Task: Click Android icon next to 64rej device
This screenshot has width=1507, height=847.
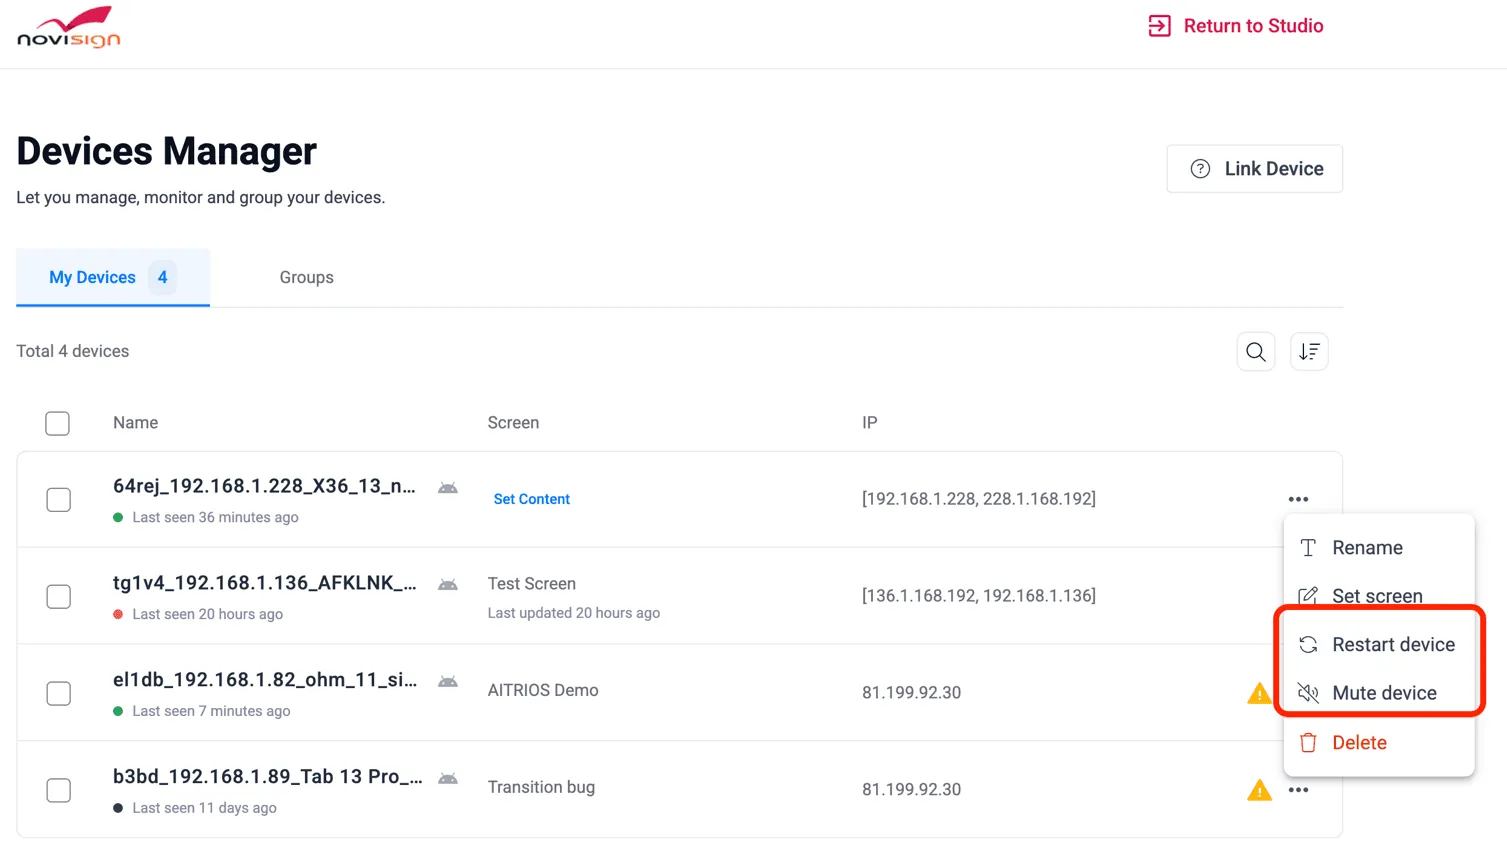Action: (448, 488)
